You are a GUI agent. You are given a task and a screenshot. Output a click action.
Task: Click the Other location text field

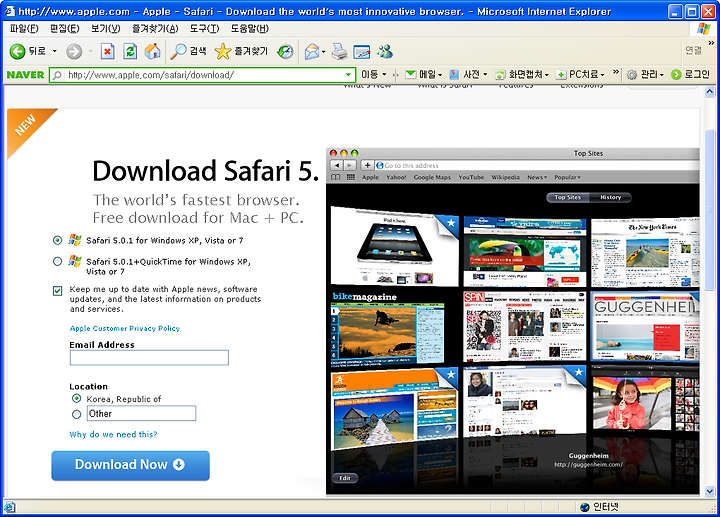[141, 413]
